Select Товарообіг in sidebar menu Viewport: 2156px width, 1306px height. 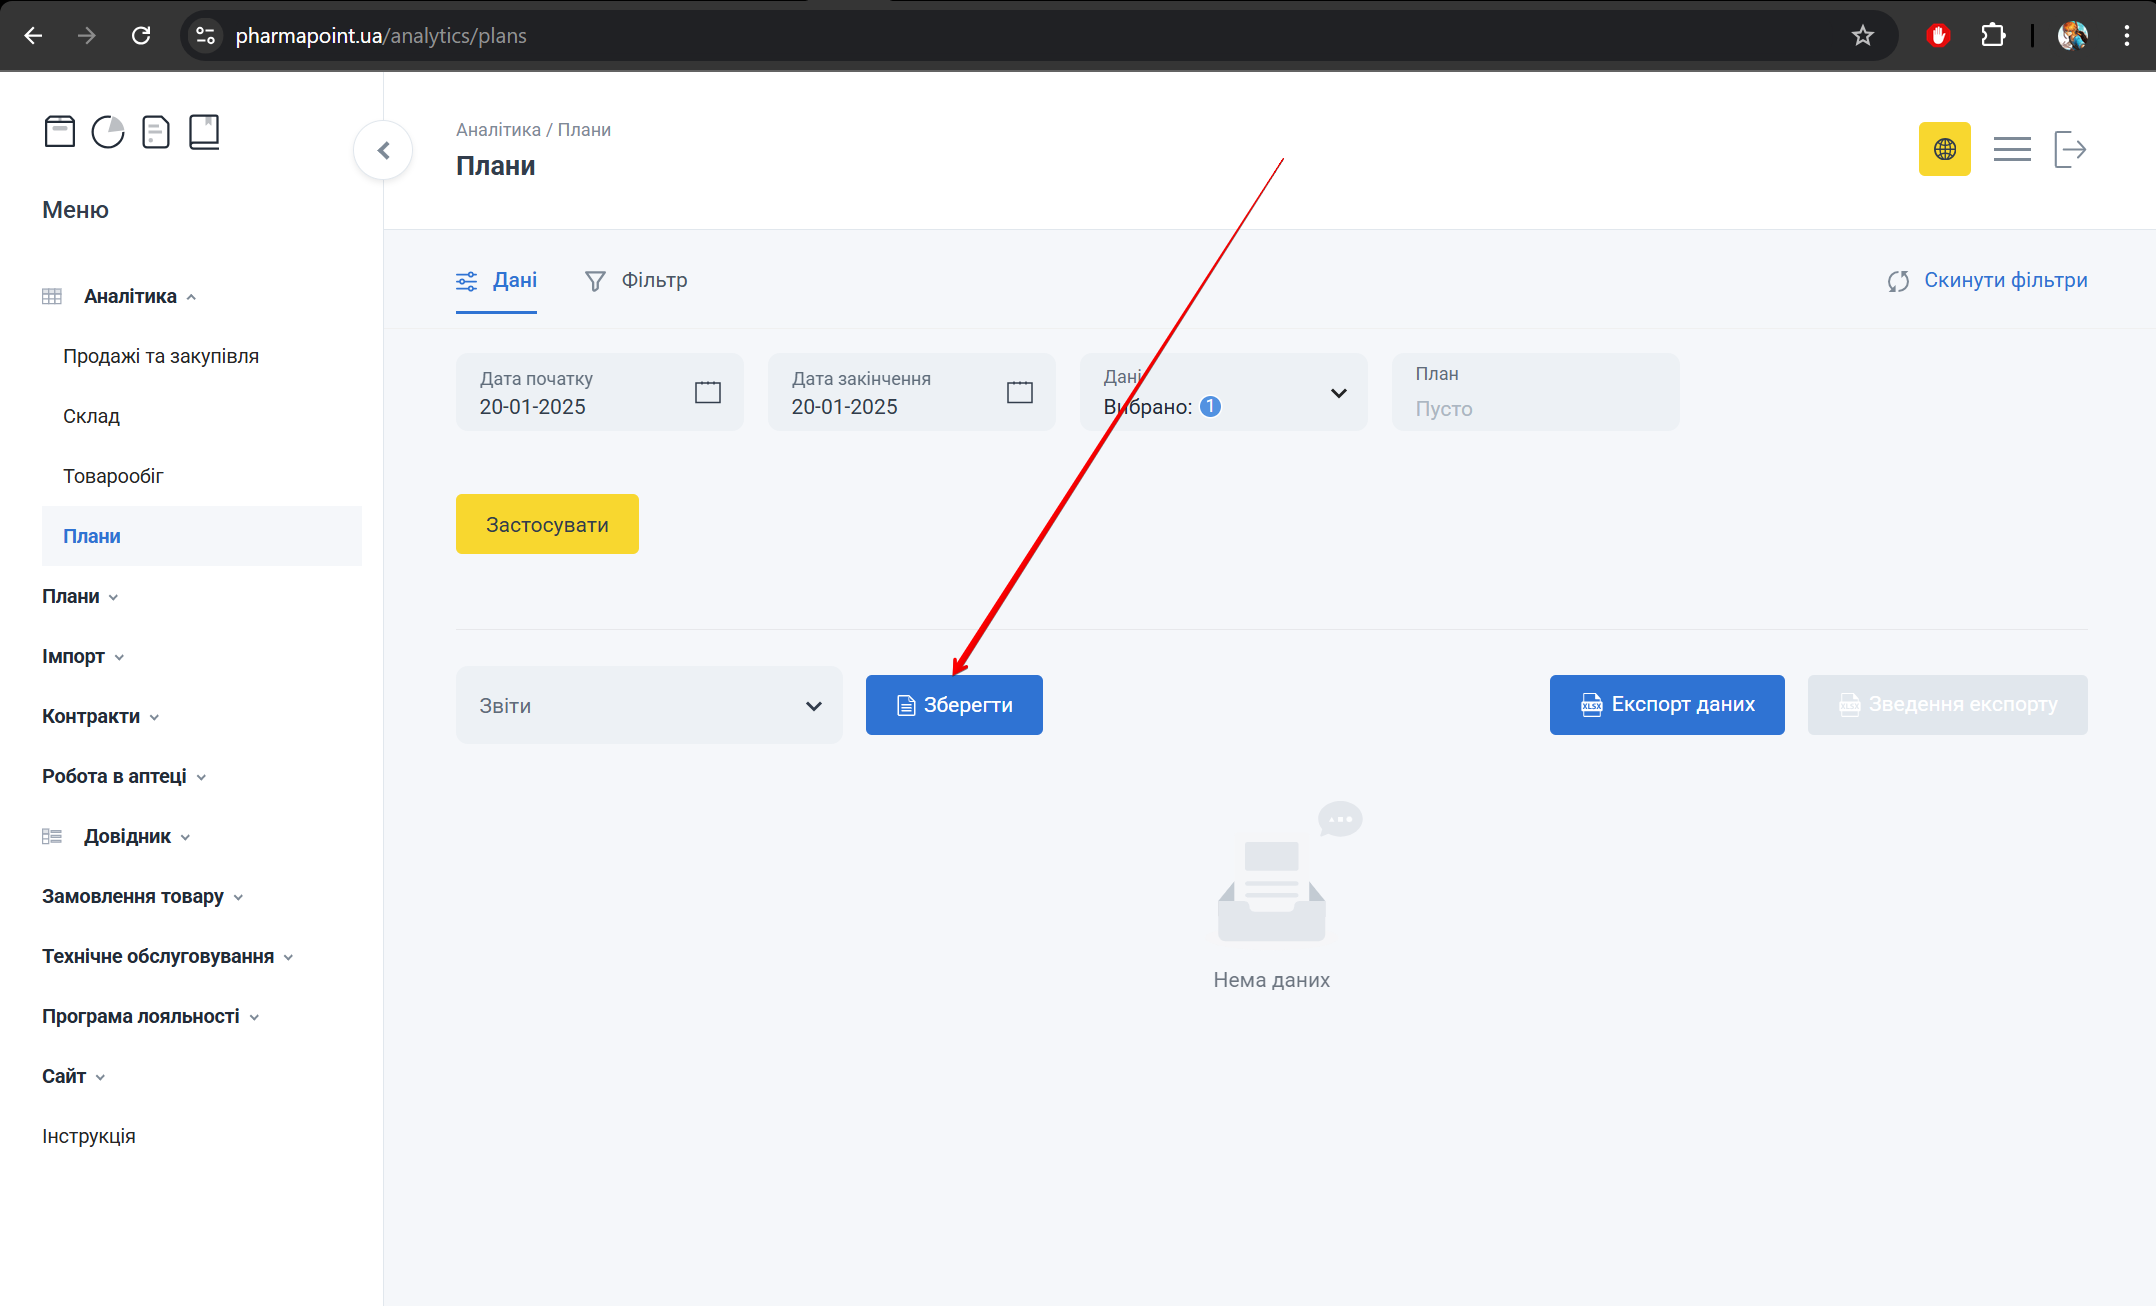[x=113, y=476]
